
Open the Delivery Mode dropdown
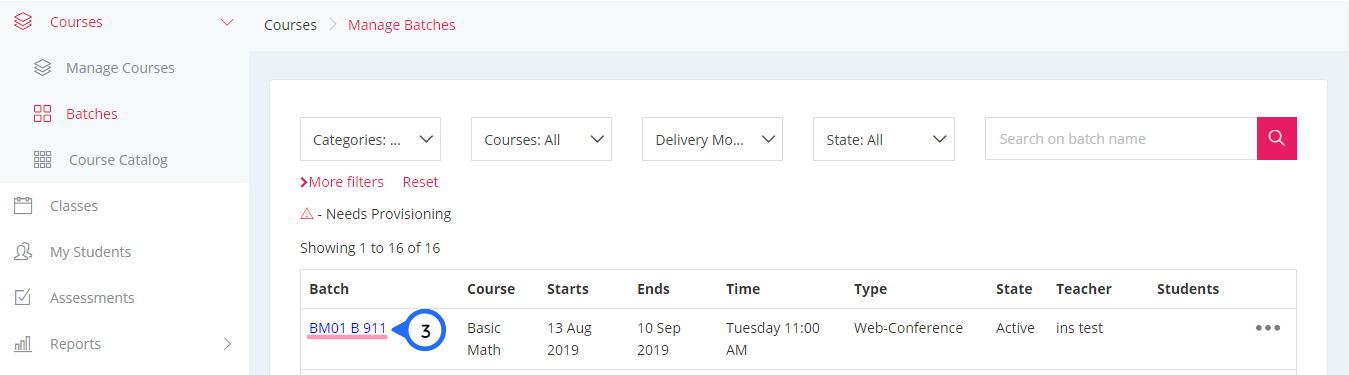click(x=712, y=139)
